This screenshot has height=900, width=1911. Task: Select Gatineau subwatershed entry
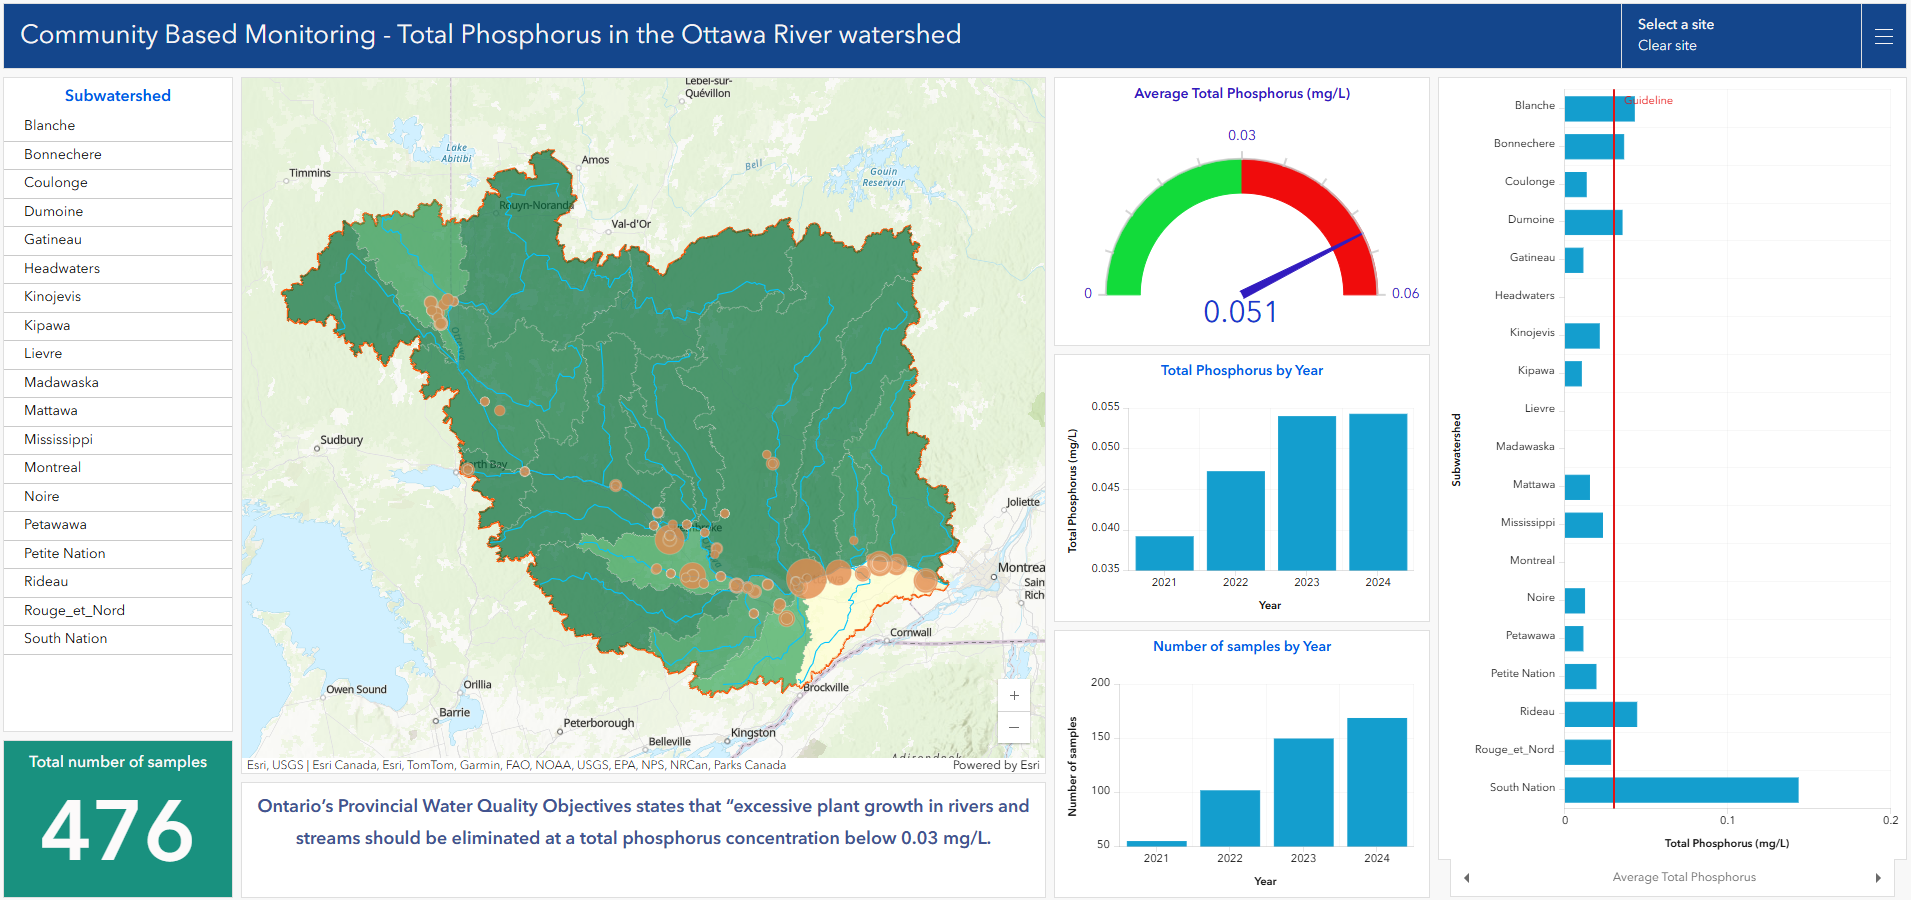click(118, 240)
